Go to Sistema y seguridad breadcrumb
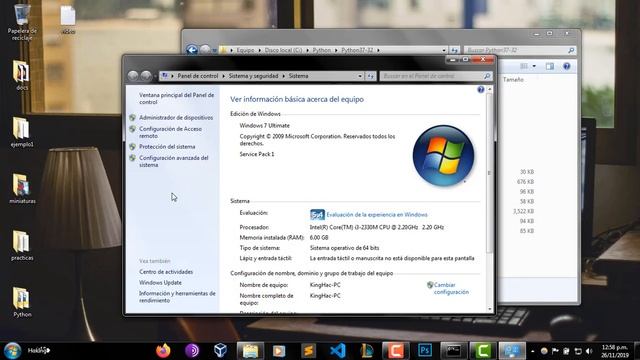640x360 pixels. 253,76
